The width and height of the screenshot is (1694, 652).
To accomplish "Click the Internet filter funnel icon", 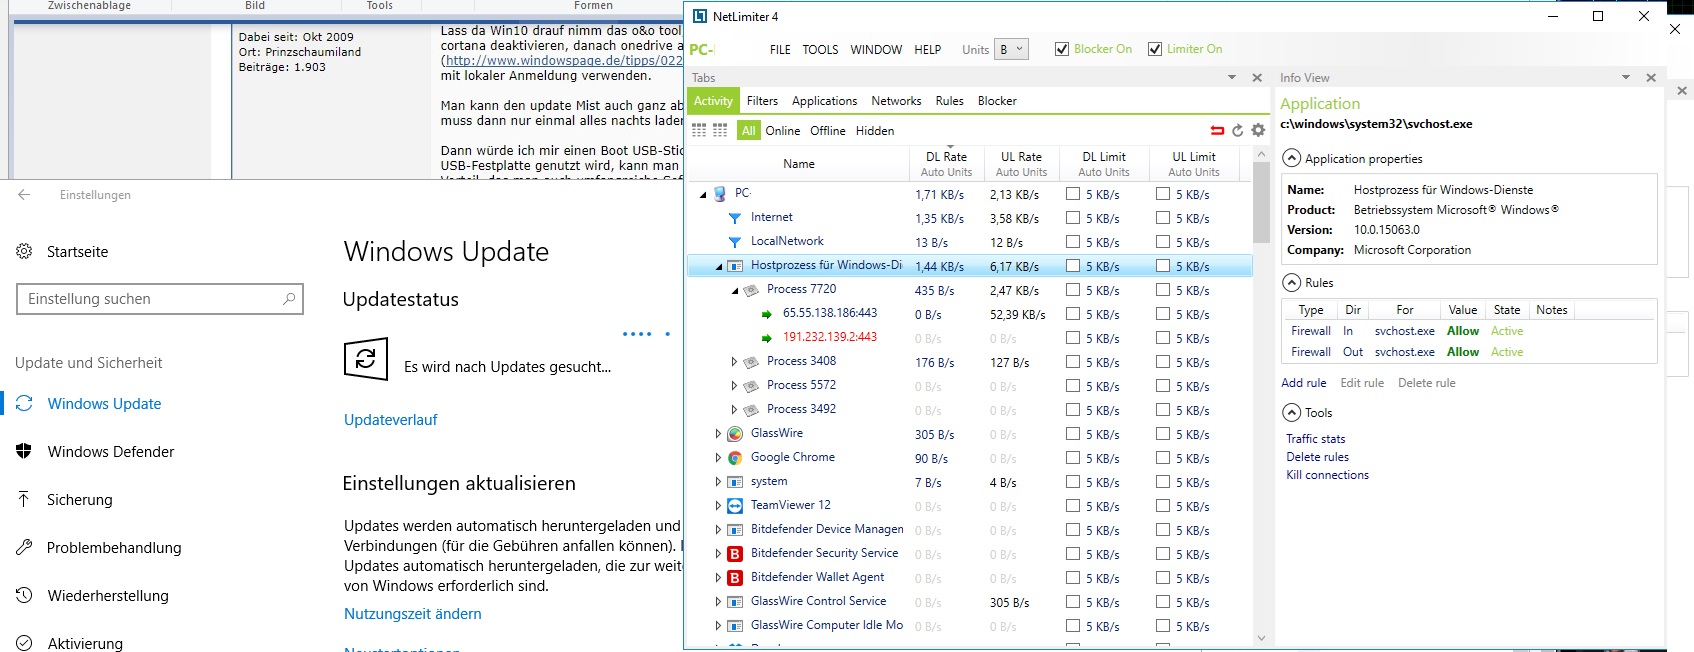I will coord(735,218).
